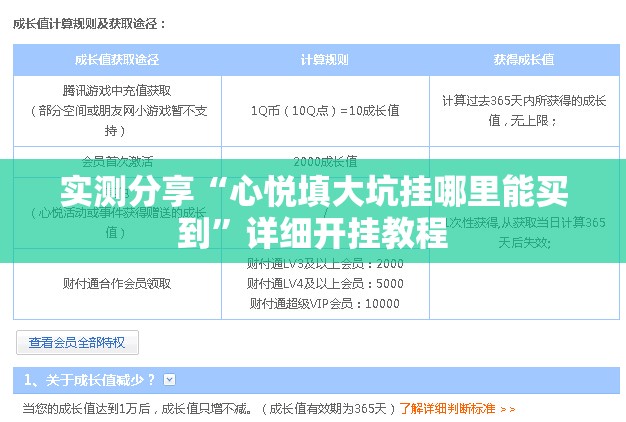
Task: Click the 成长值获取途径 column header
Action: [117, 60]
